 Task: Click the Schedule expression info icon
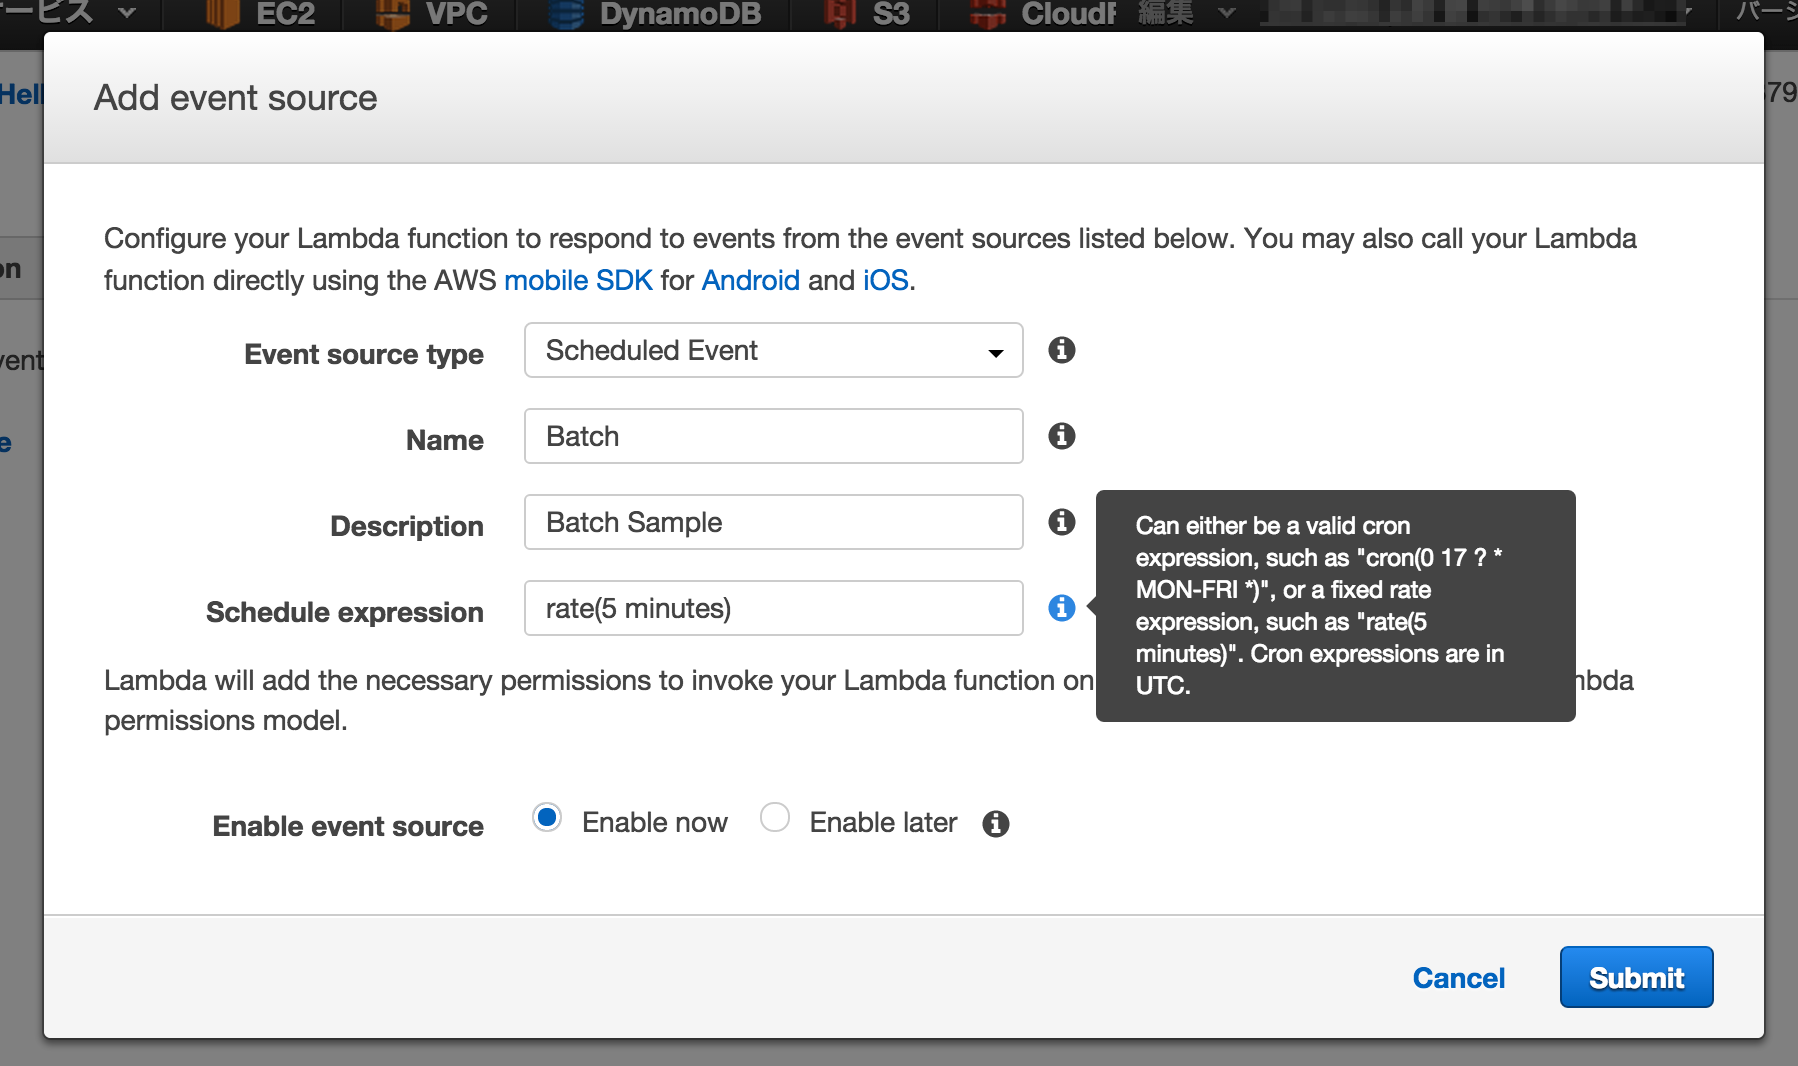click(1061, 607)
